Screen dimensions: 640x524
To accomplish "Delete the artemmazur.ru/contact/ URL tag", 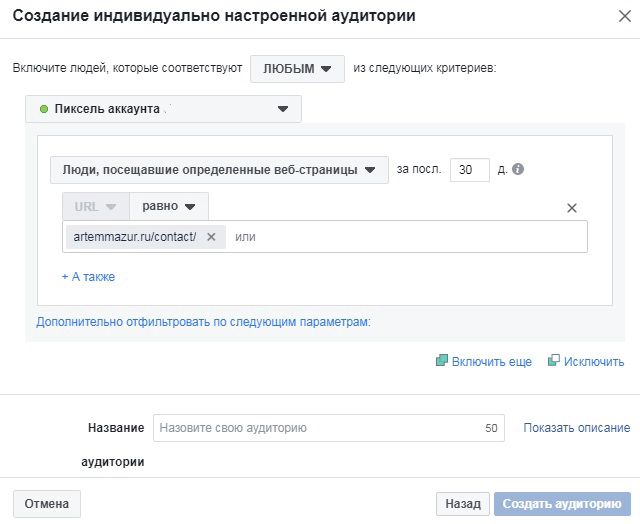I will coord(211,237).
